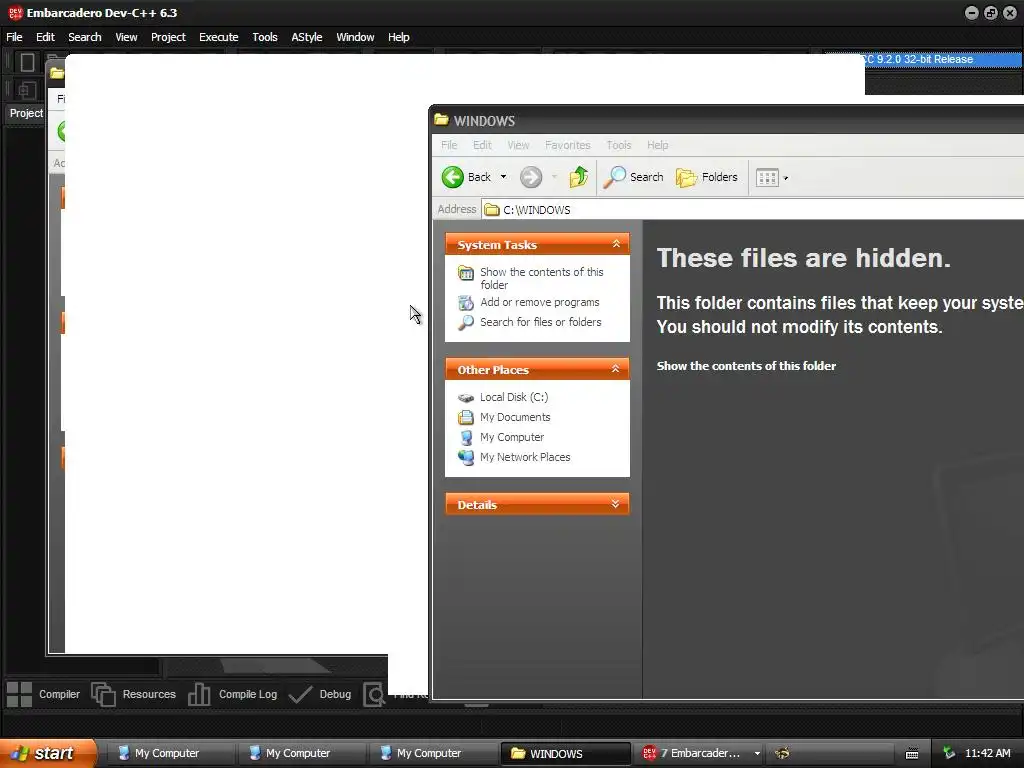Collapse the System Tasks panel
1024x768 pixels.
point(615,244)
